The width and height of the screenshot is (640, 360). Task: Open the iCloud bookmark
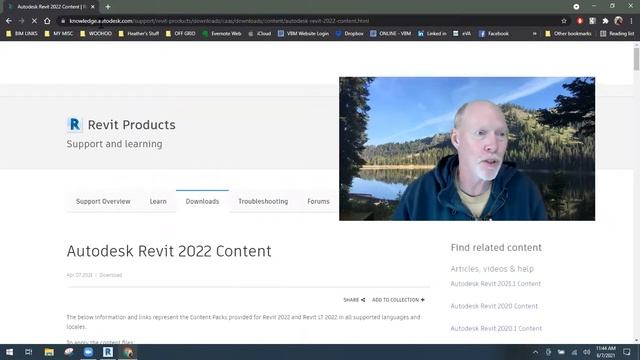click(x=260, y=33)
